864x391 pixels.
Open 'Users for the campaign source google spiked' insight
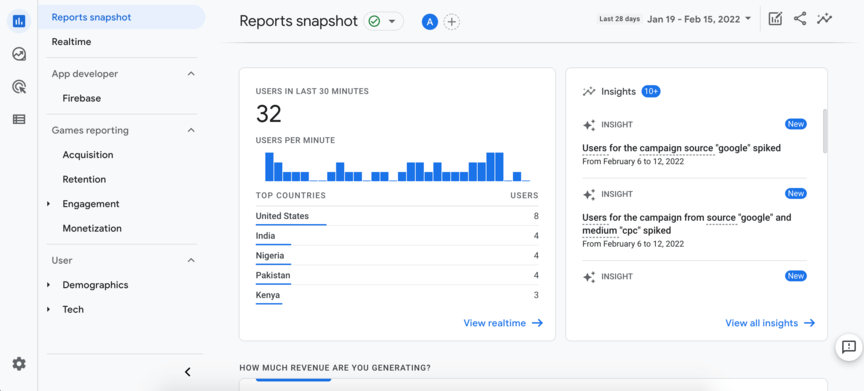pyautogui.click(x=681, y=149)
